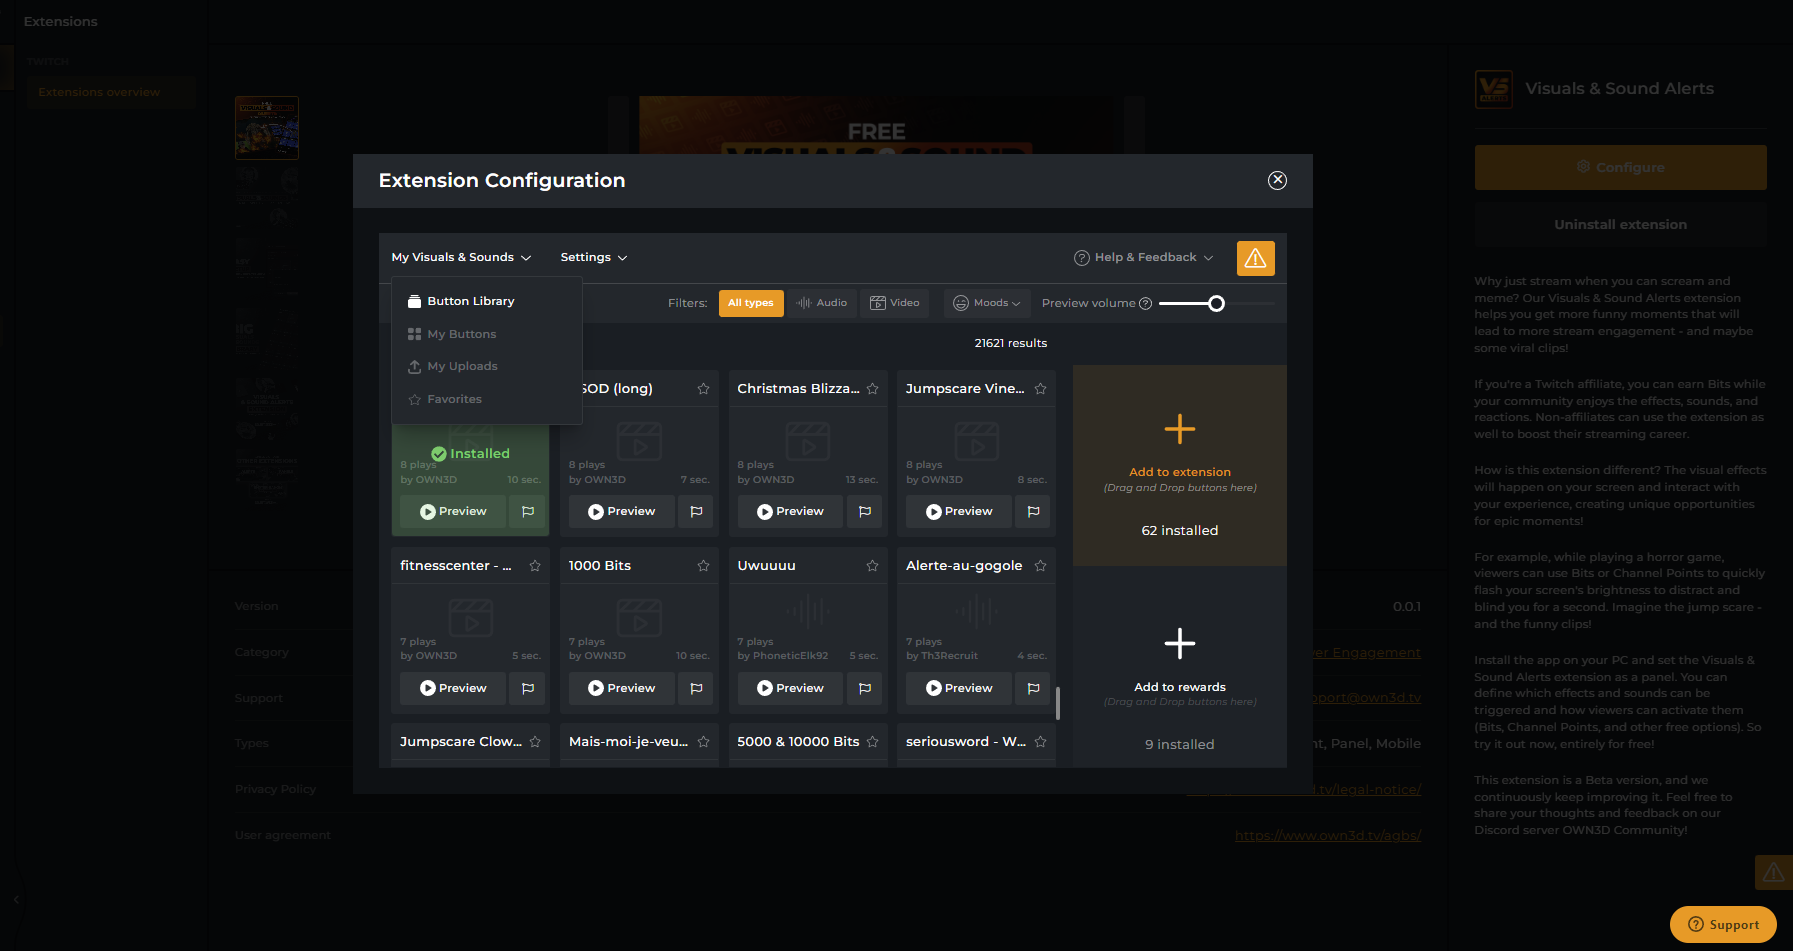Click the Visuals & Sound Alerts logo
The height and width of the screenshot is (951, 1793).
pyautogui.click(x=1494, y=89)
